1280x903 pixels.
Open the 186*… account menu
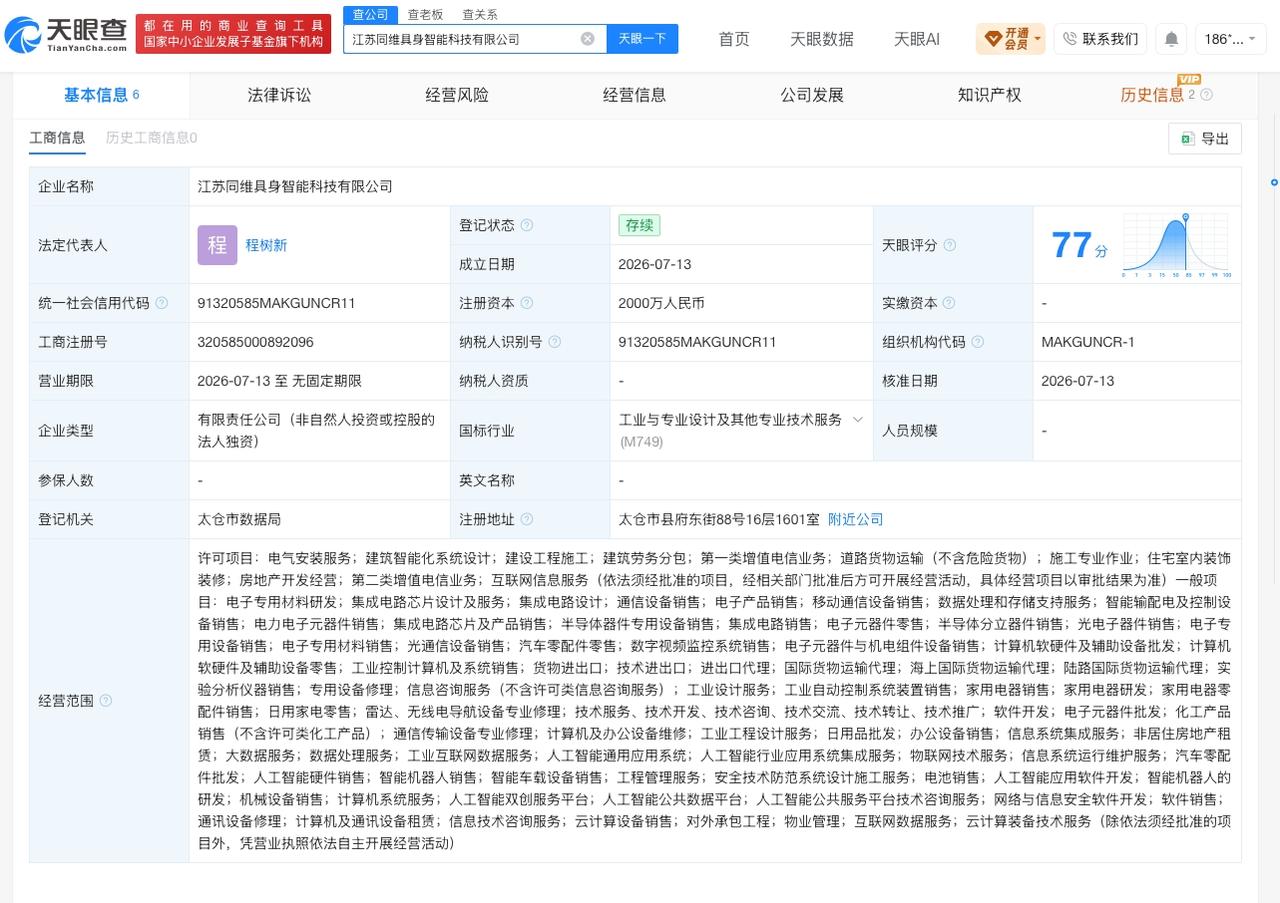(x=1229, y=39)
